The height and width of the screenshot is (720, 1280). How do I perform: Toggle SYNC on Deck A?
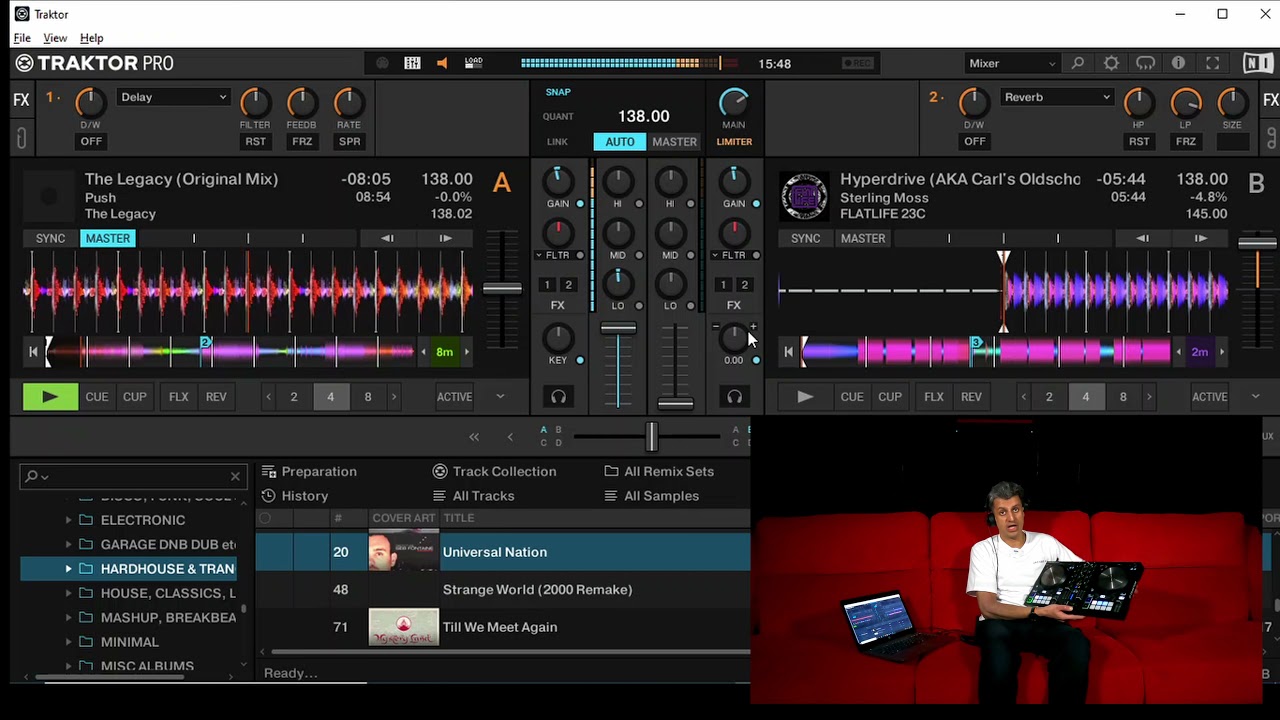pos(50,238)
